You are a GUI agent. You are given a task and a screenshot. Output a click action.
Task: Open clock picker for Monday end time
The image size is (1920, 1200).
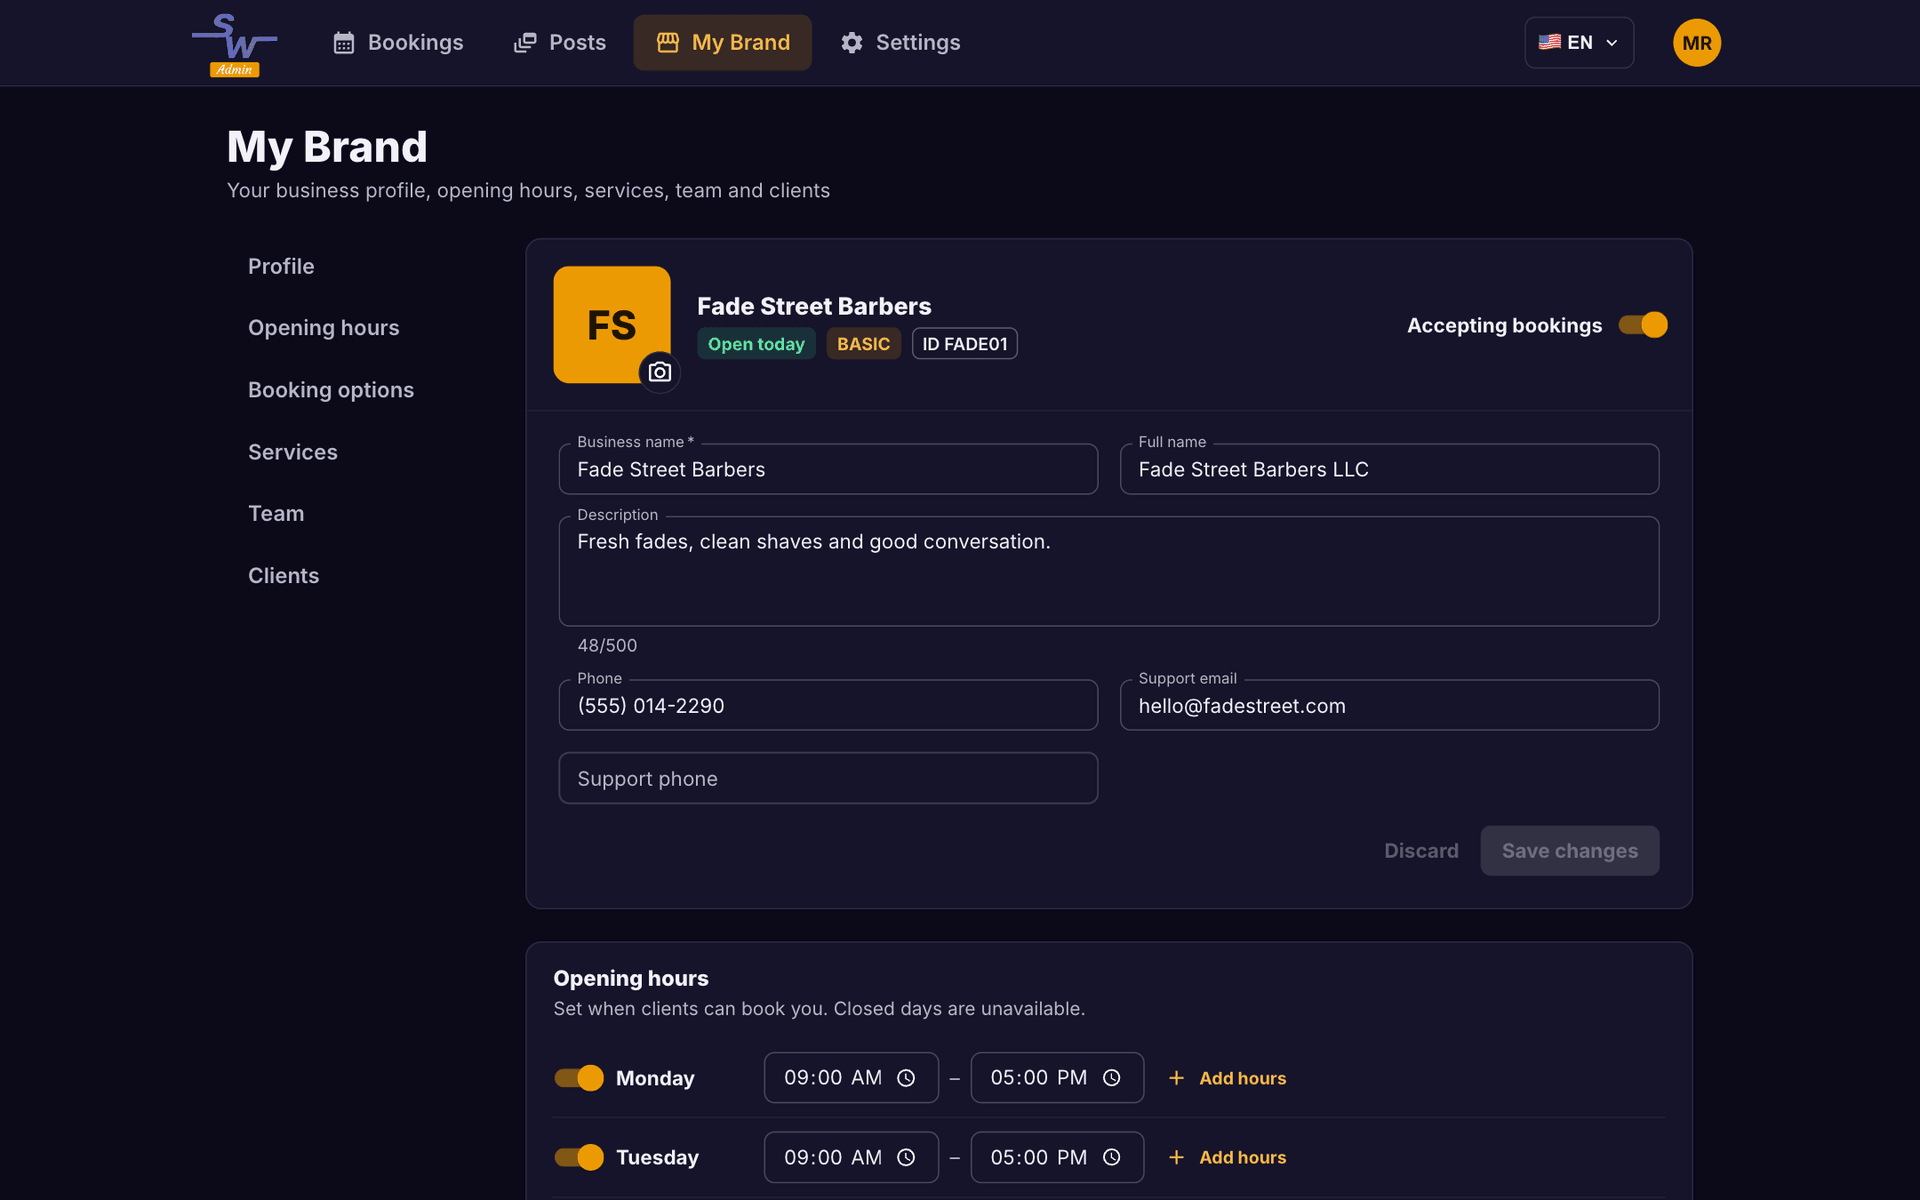coord(1112,1078)
